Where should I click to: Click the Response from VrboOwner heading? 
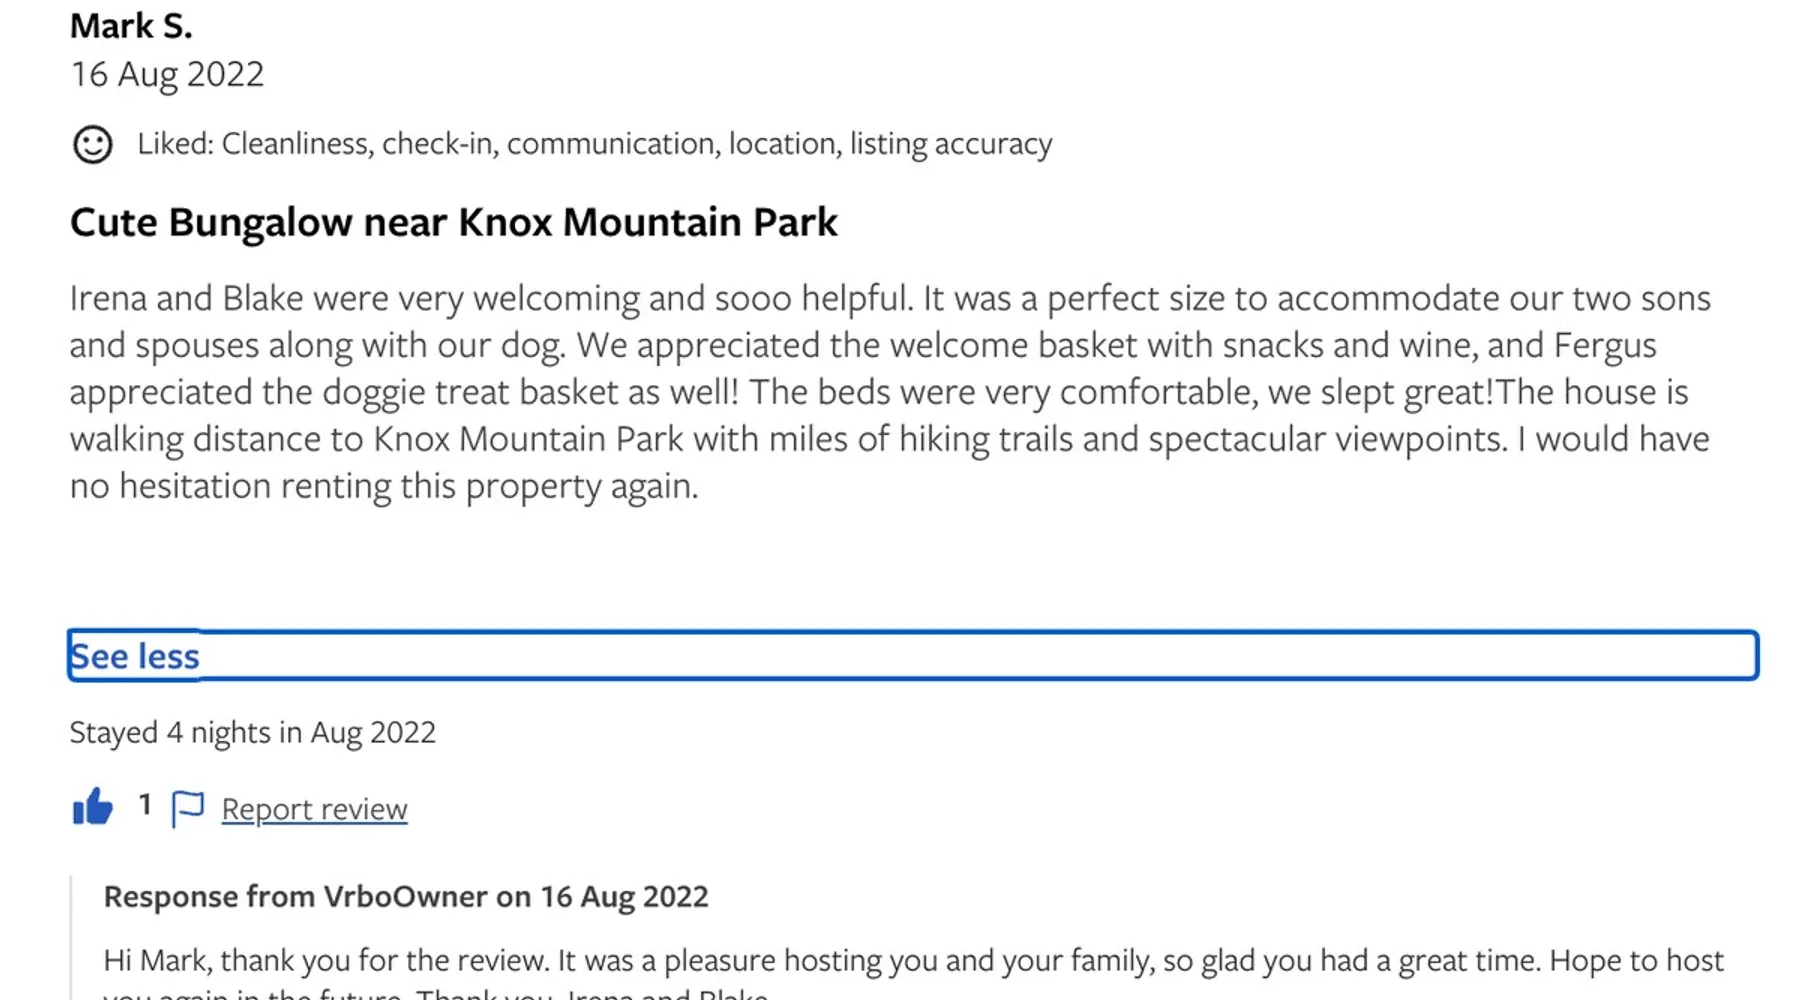[405, 896]
